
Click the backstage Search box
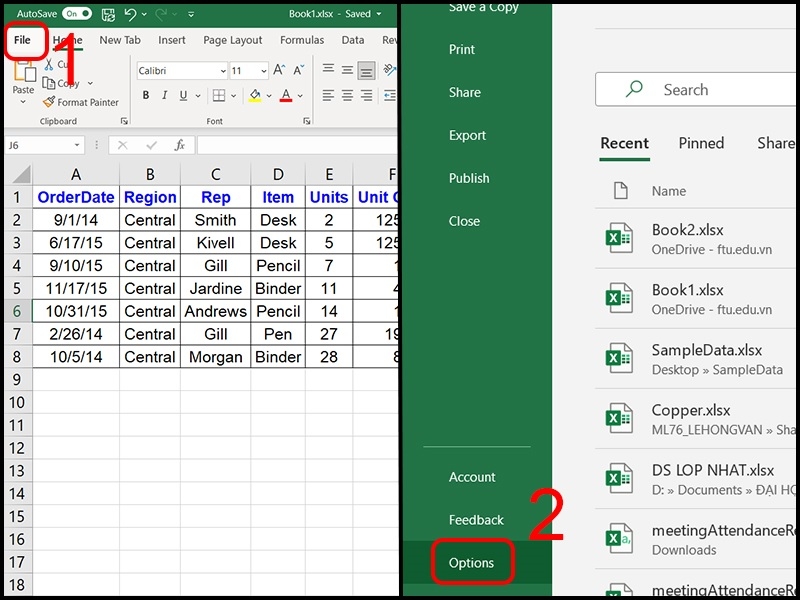tap(696, 90)
